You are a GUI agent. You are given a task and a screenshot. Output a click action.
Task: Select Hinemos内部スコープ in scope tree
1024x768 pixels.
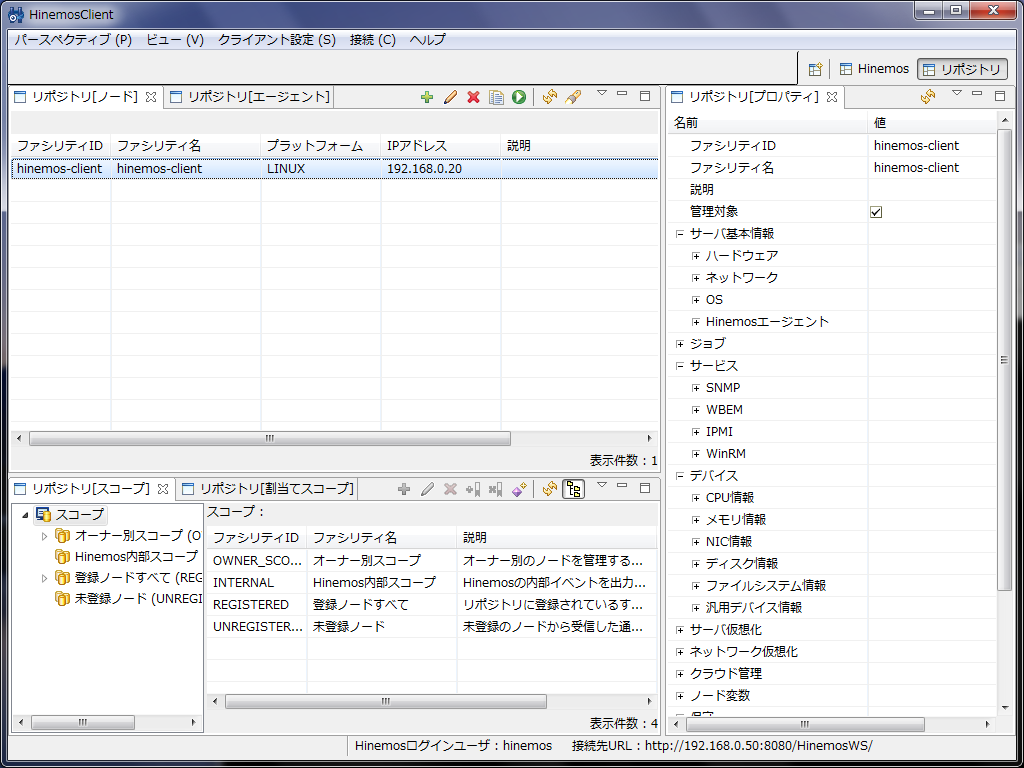[136, 556]
